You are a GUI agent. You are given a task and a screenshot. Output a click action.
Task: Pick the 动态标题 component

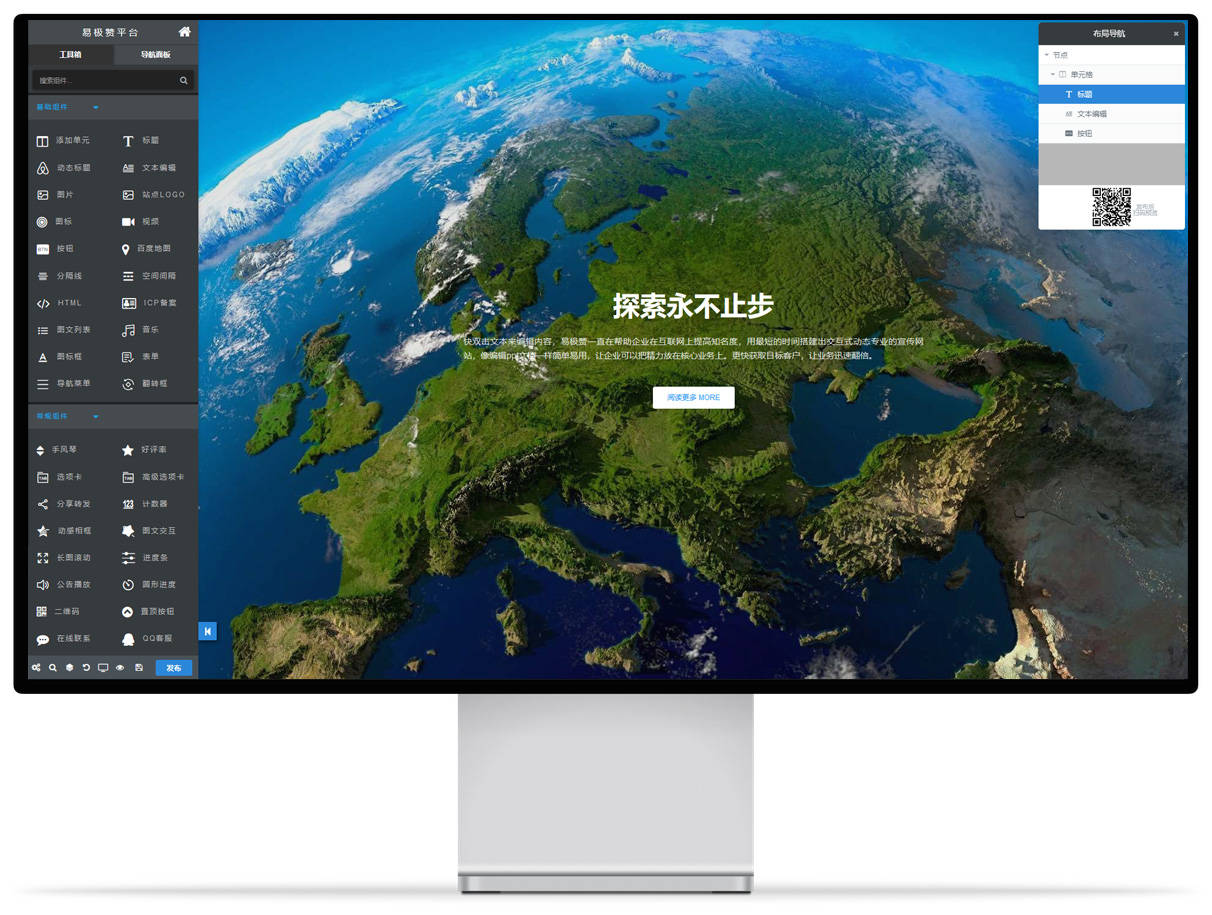tap(64, 168)
